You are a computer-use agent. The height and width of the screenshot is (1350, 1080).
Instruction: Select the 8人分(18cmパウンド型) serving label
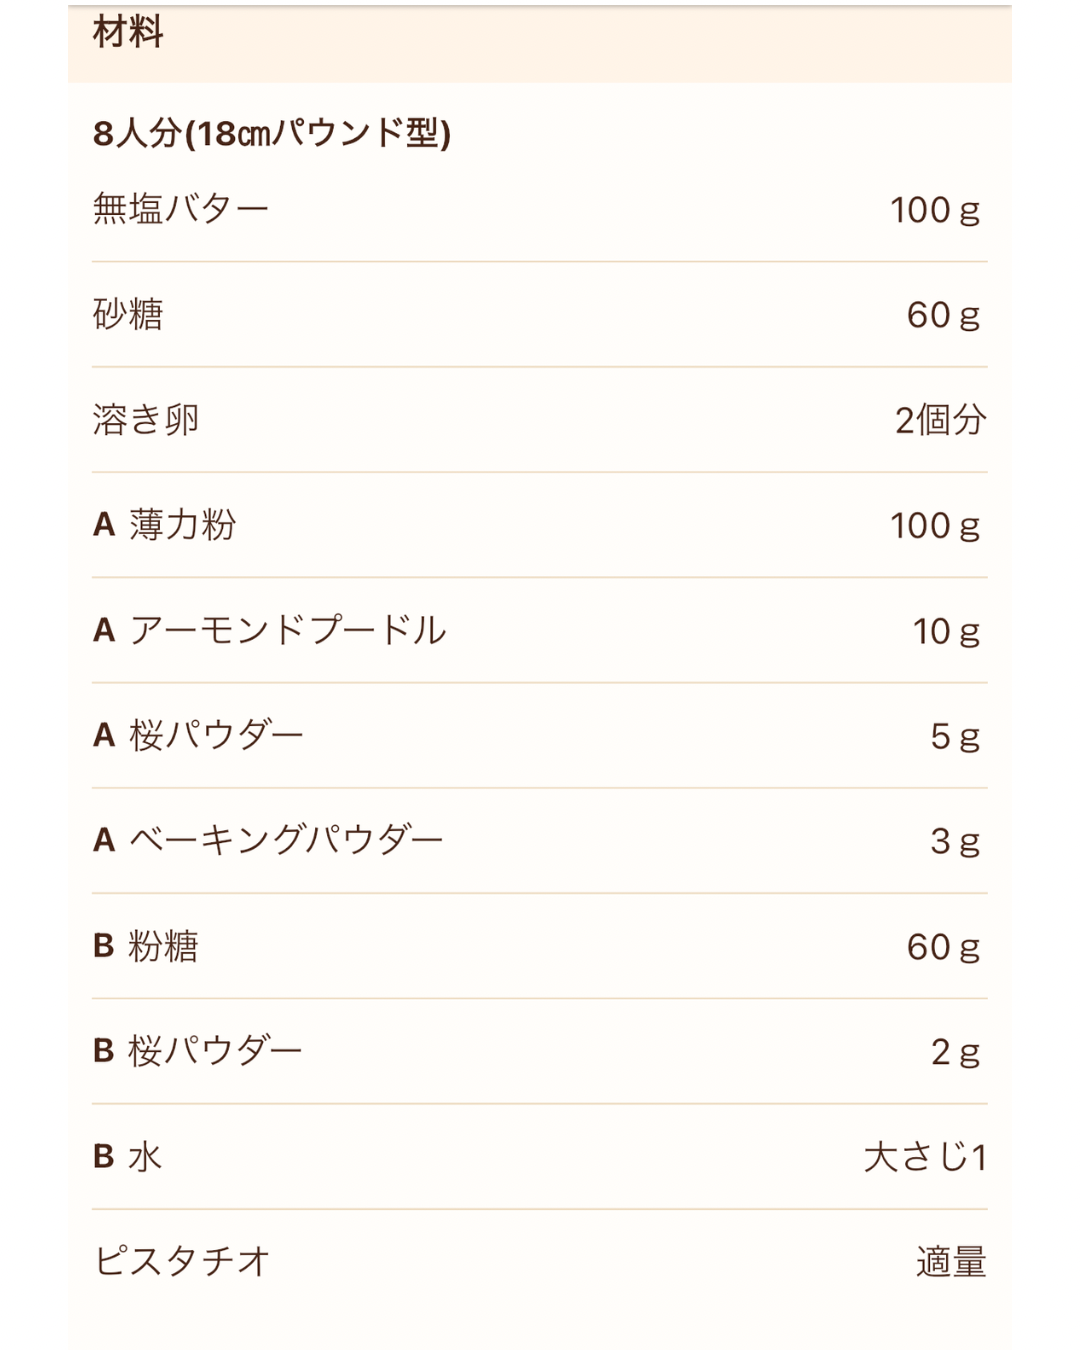click(x=271, y=132)
